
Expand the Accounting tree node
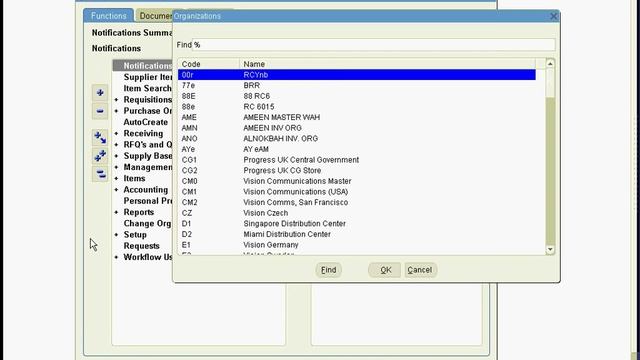[x=116, y=190]
